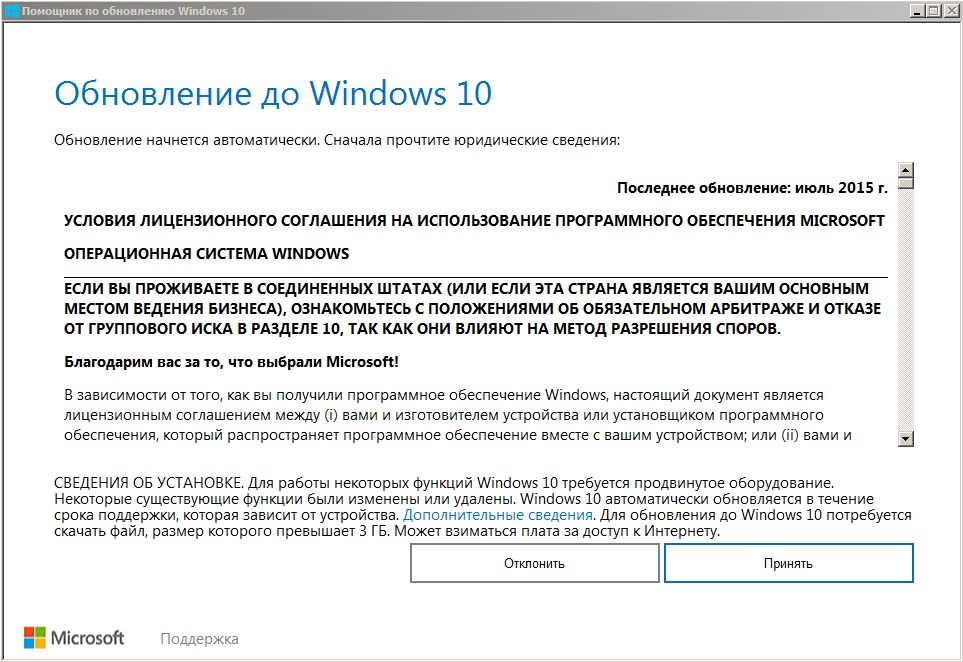Click the text Последнее обновление: июль 2015 г.
963x662 pixels.
pyautogui.click(x=752, y=188)
